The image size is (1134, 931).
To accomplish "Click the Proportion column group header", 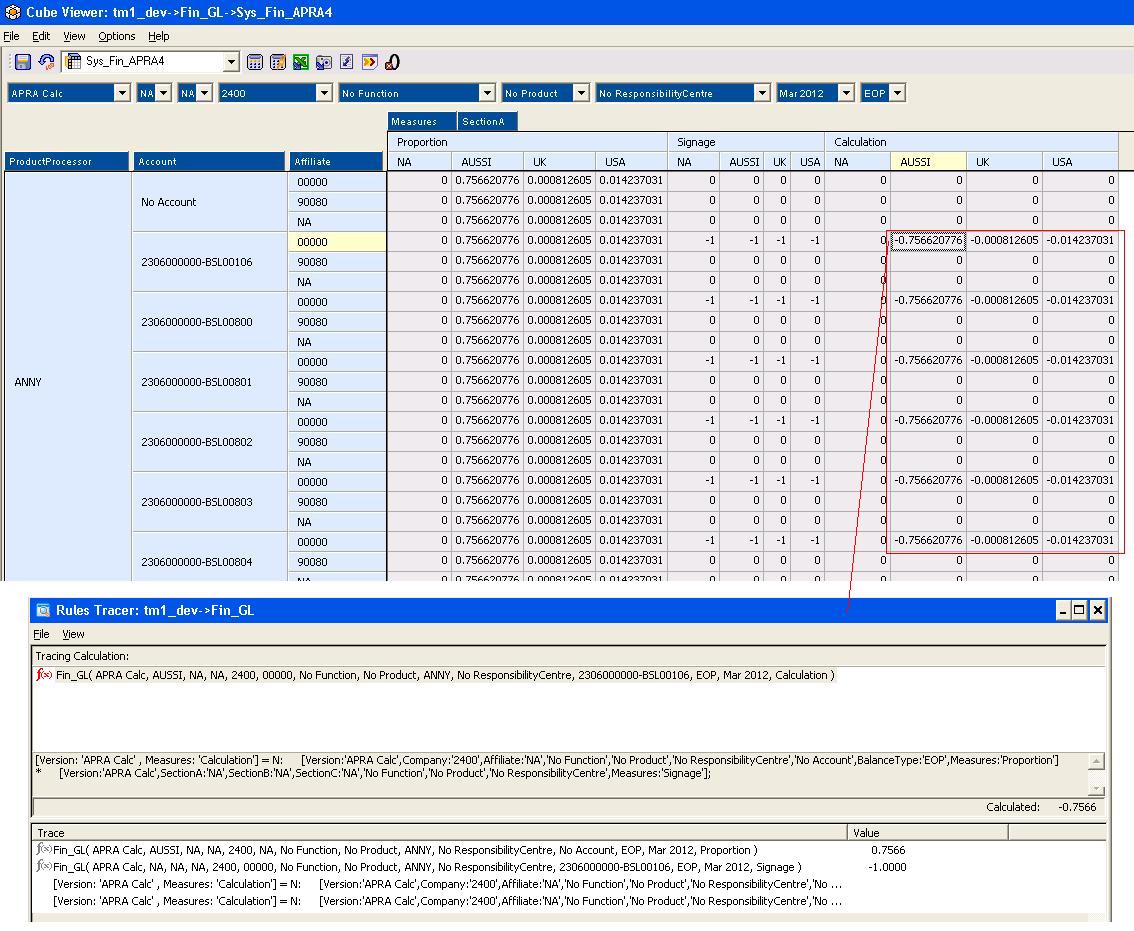I will (527, 142).
